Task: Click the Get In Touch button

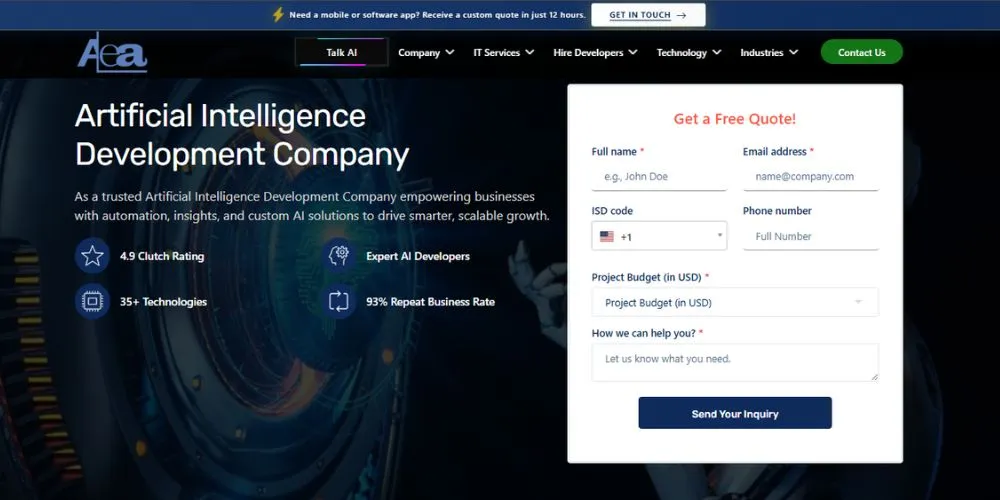Action: coord(648,15)
